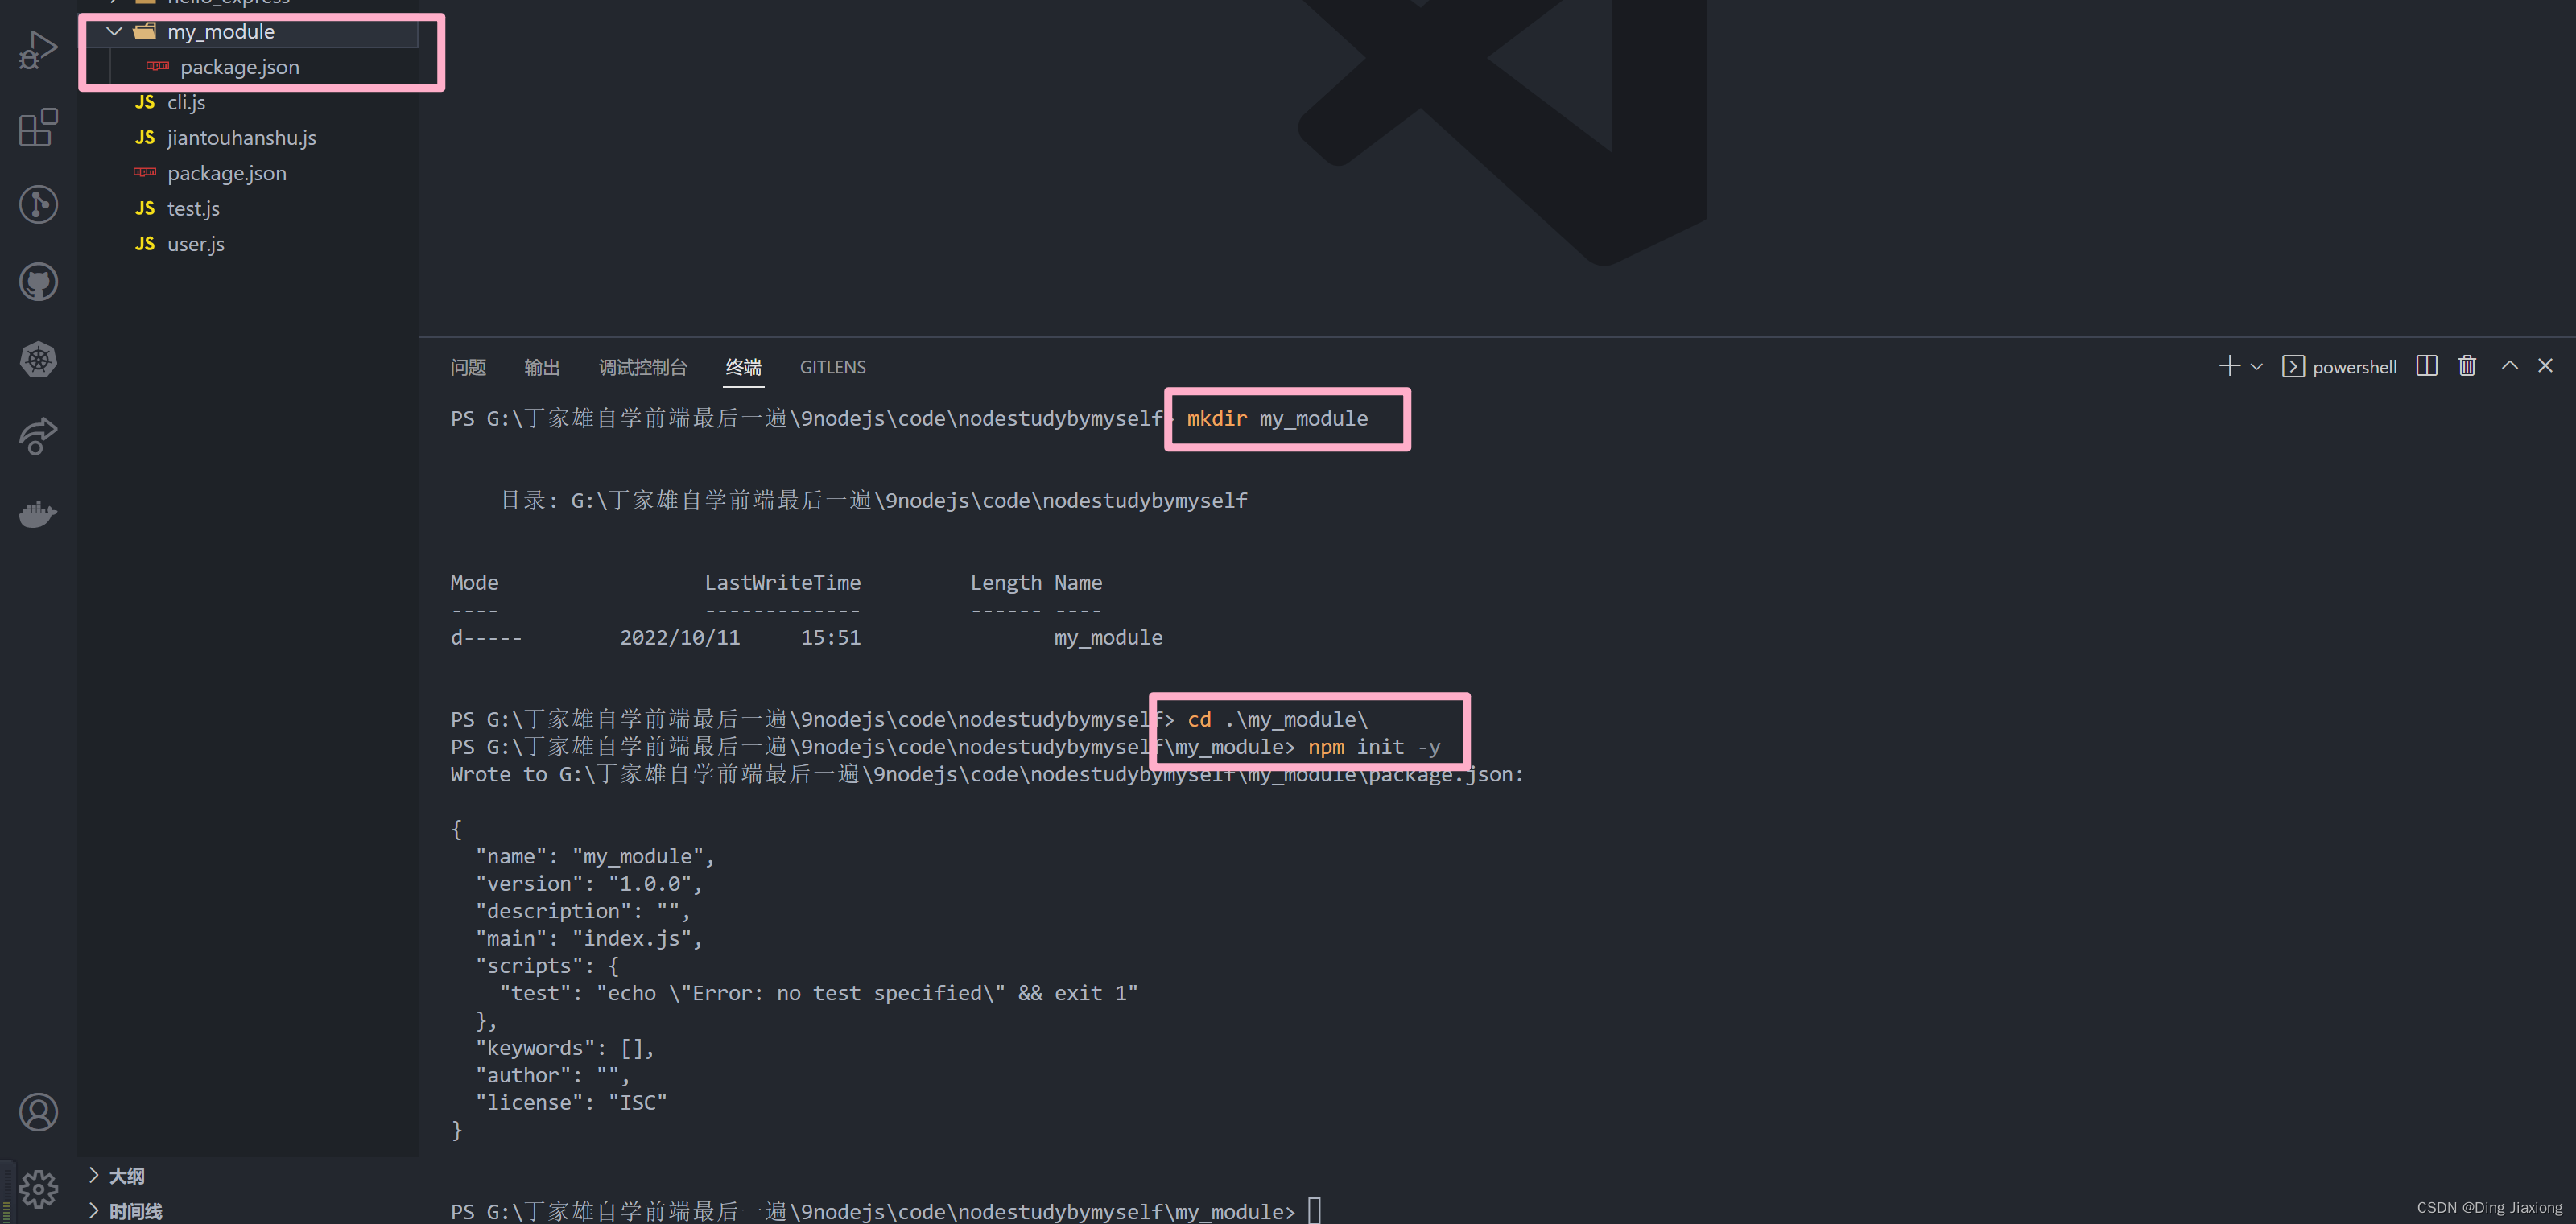This screenshot has width=2576, height=1224.
Task: Click the "license": "ISC" line
Action: point(571,1103)
